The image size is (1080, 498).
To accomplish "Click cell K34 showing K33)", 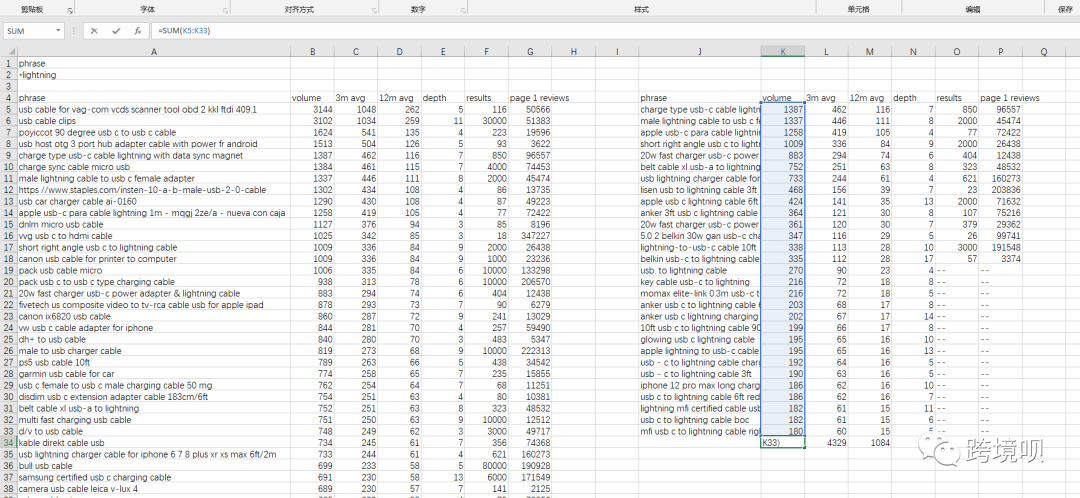I will [782, 443].
